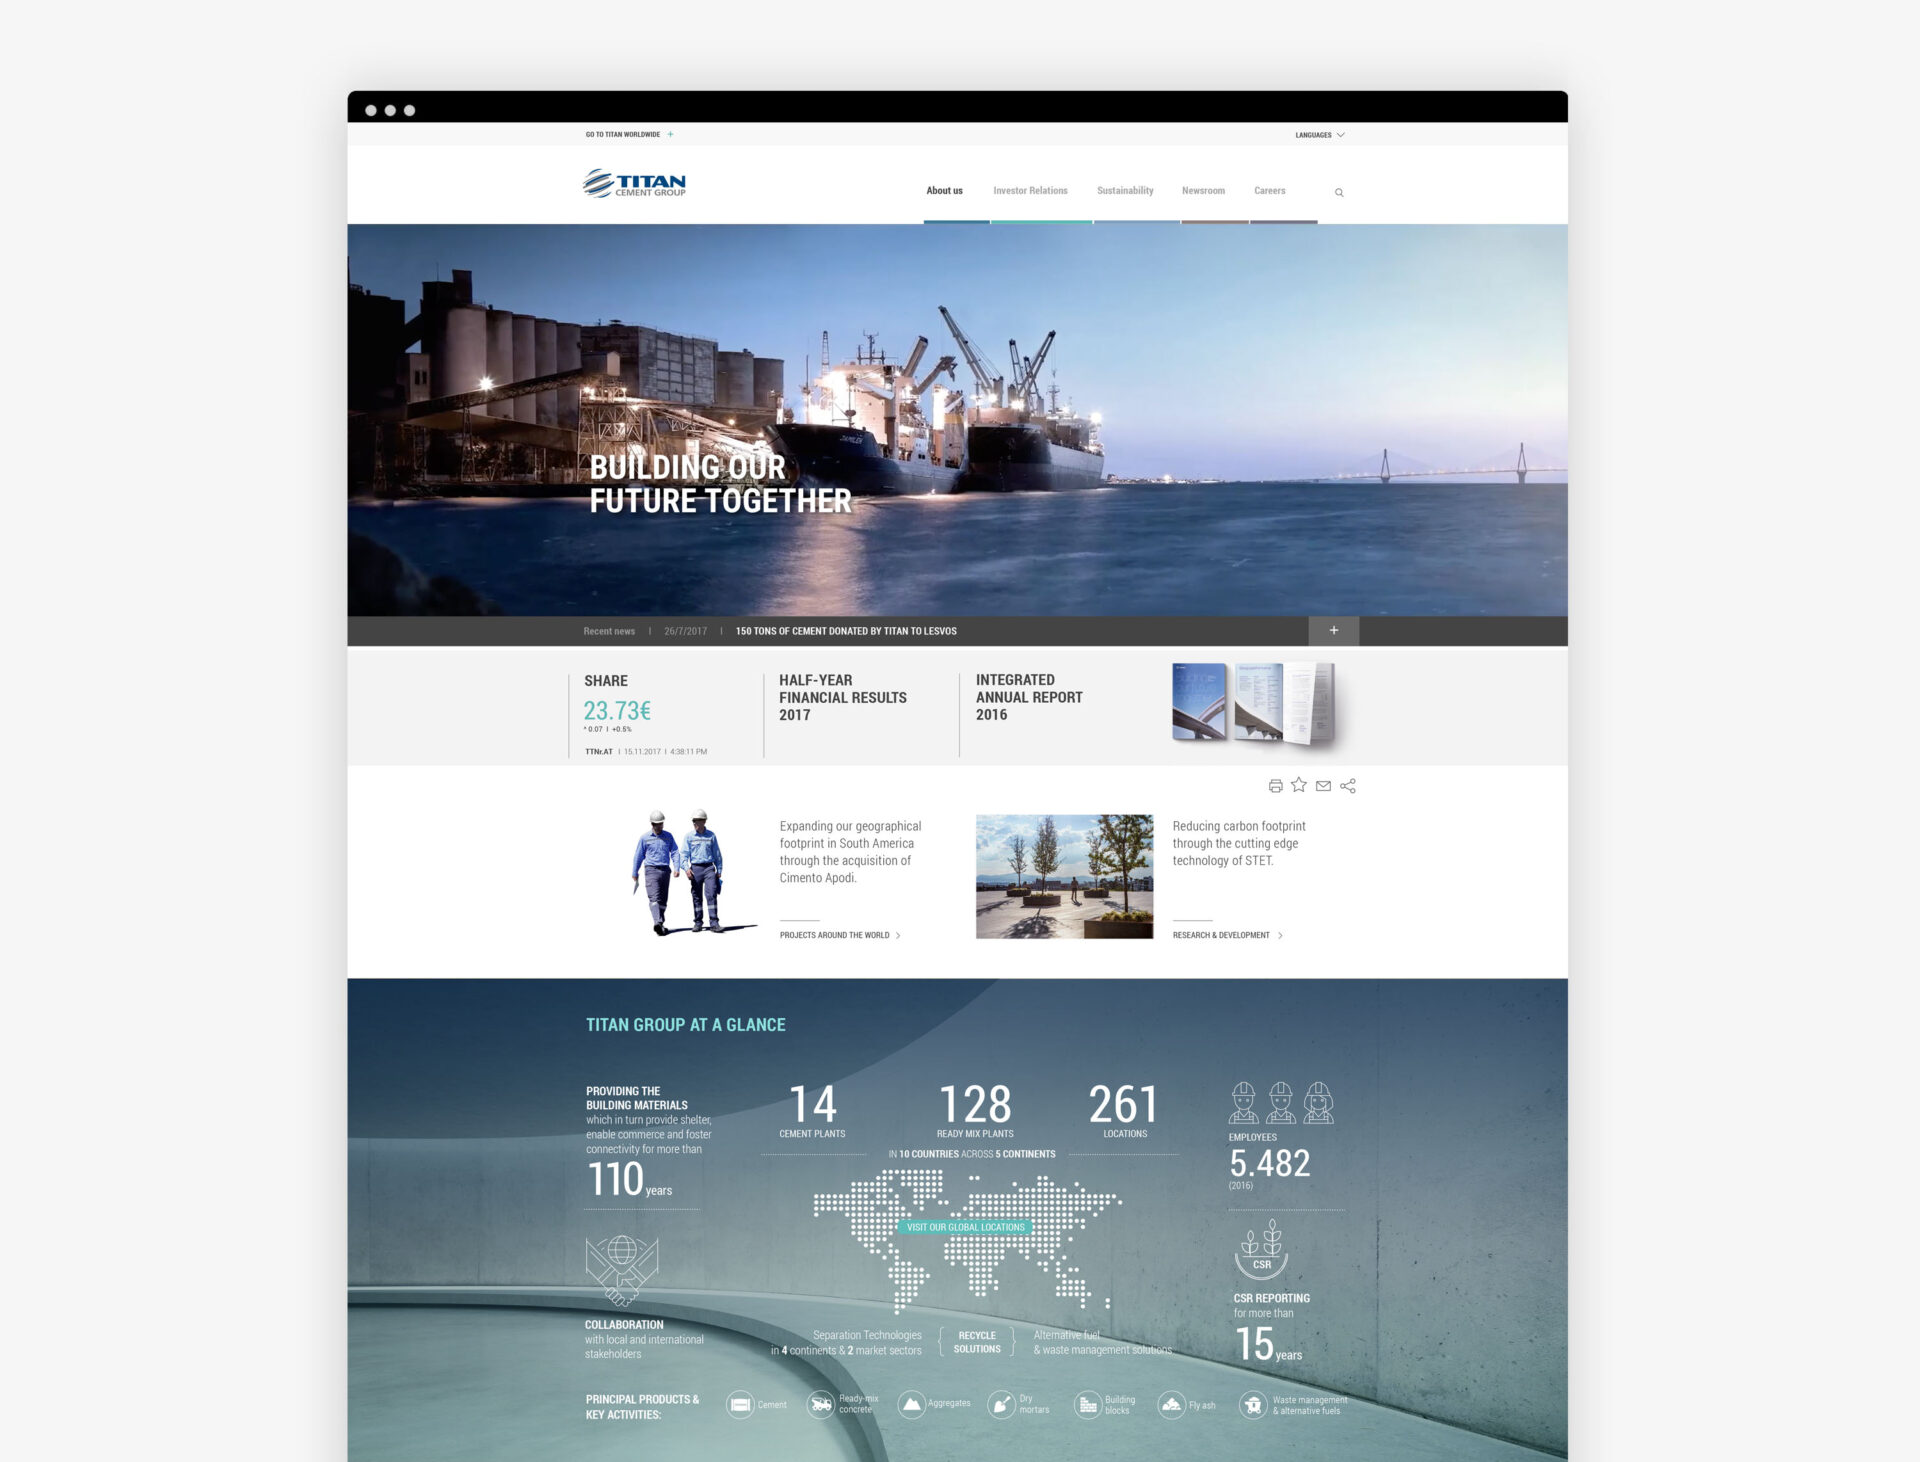The image size is (1920, 1462).
Task: Click the CSR Reporting 15 years figure
Action: pos(1271,1328)
